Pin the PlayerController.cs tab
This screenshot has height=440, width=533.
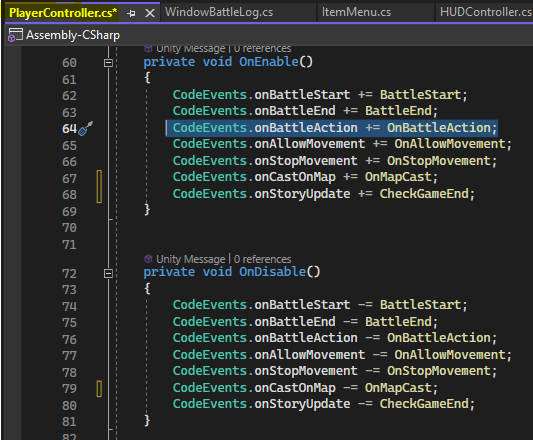[x=131, y=14]
